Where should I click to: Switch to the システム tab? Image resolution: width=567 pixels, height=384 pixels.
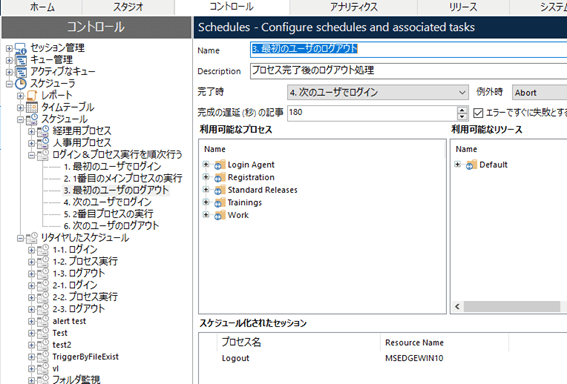(x=539, y=7)
